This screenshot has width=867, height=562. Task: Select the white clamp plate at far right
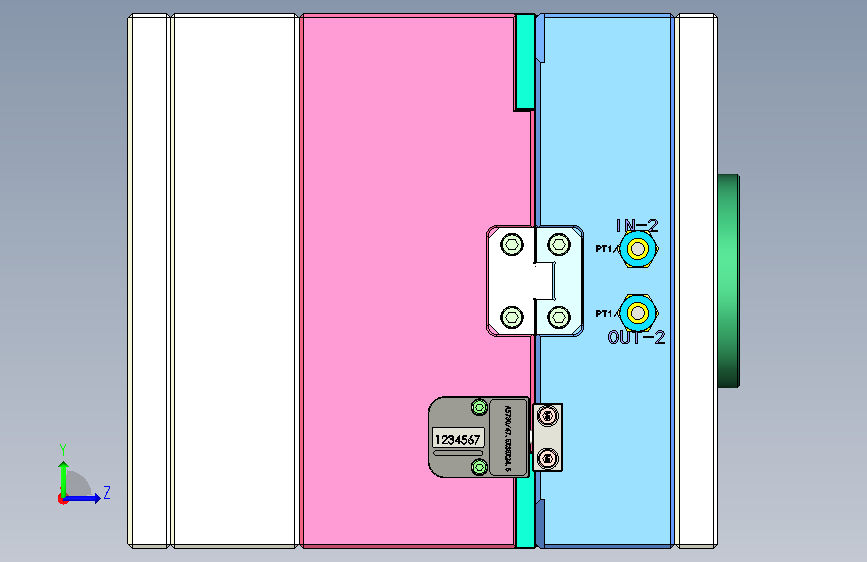pos(697,281)
